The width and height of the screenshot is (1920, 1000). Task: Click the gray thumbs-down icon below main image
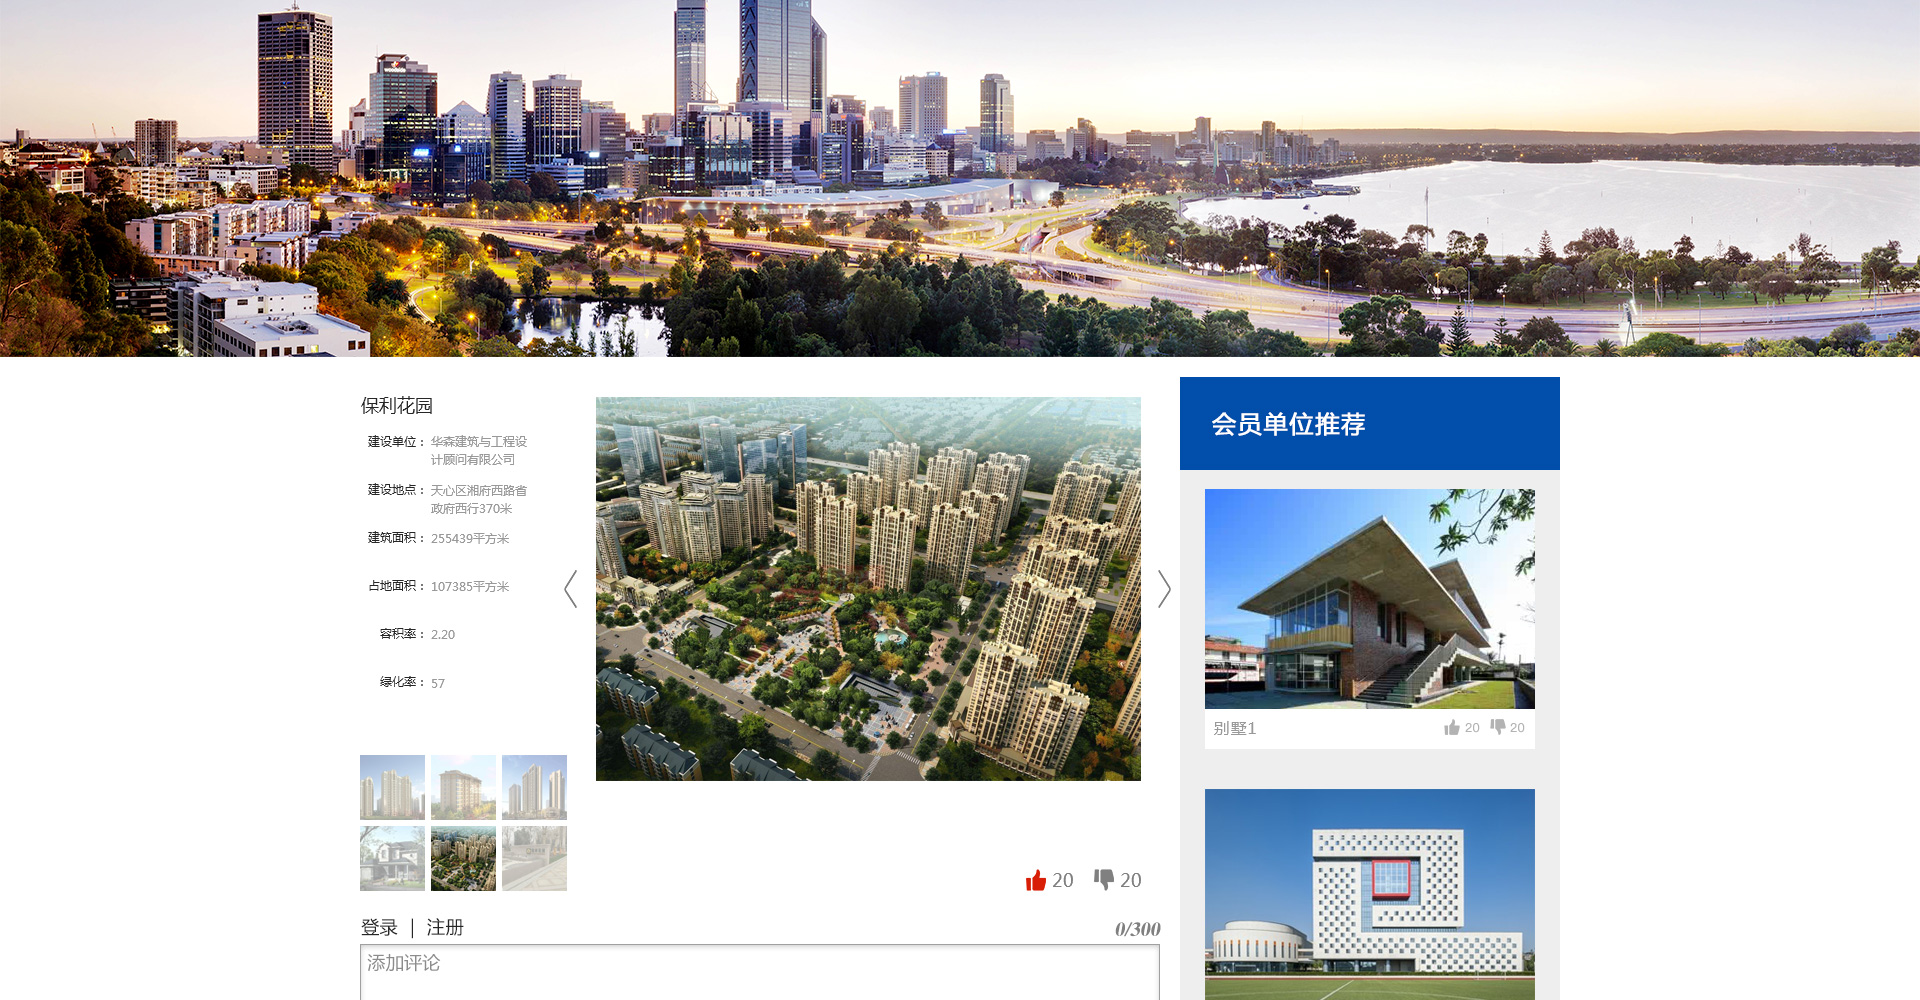[x=1103, y=879]
